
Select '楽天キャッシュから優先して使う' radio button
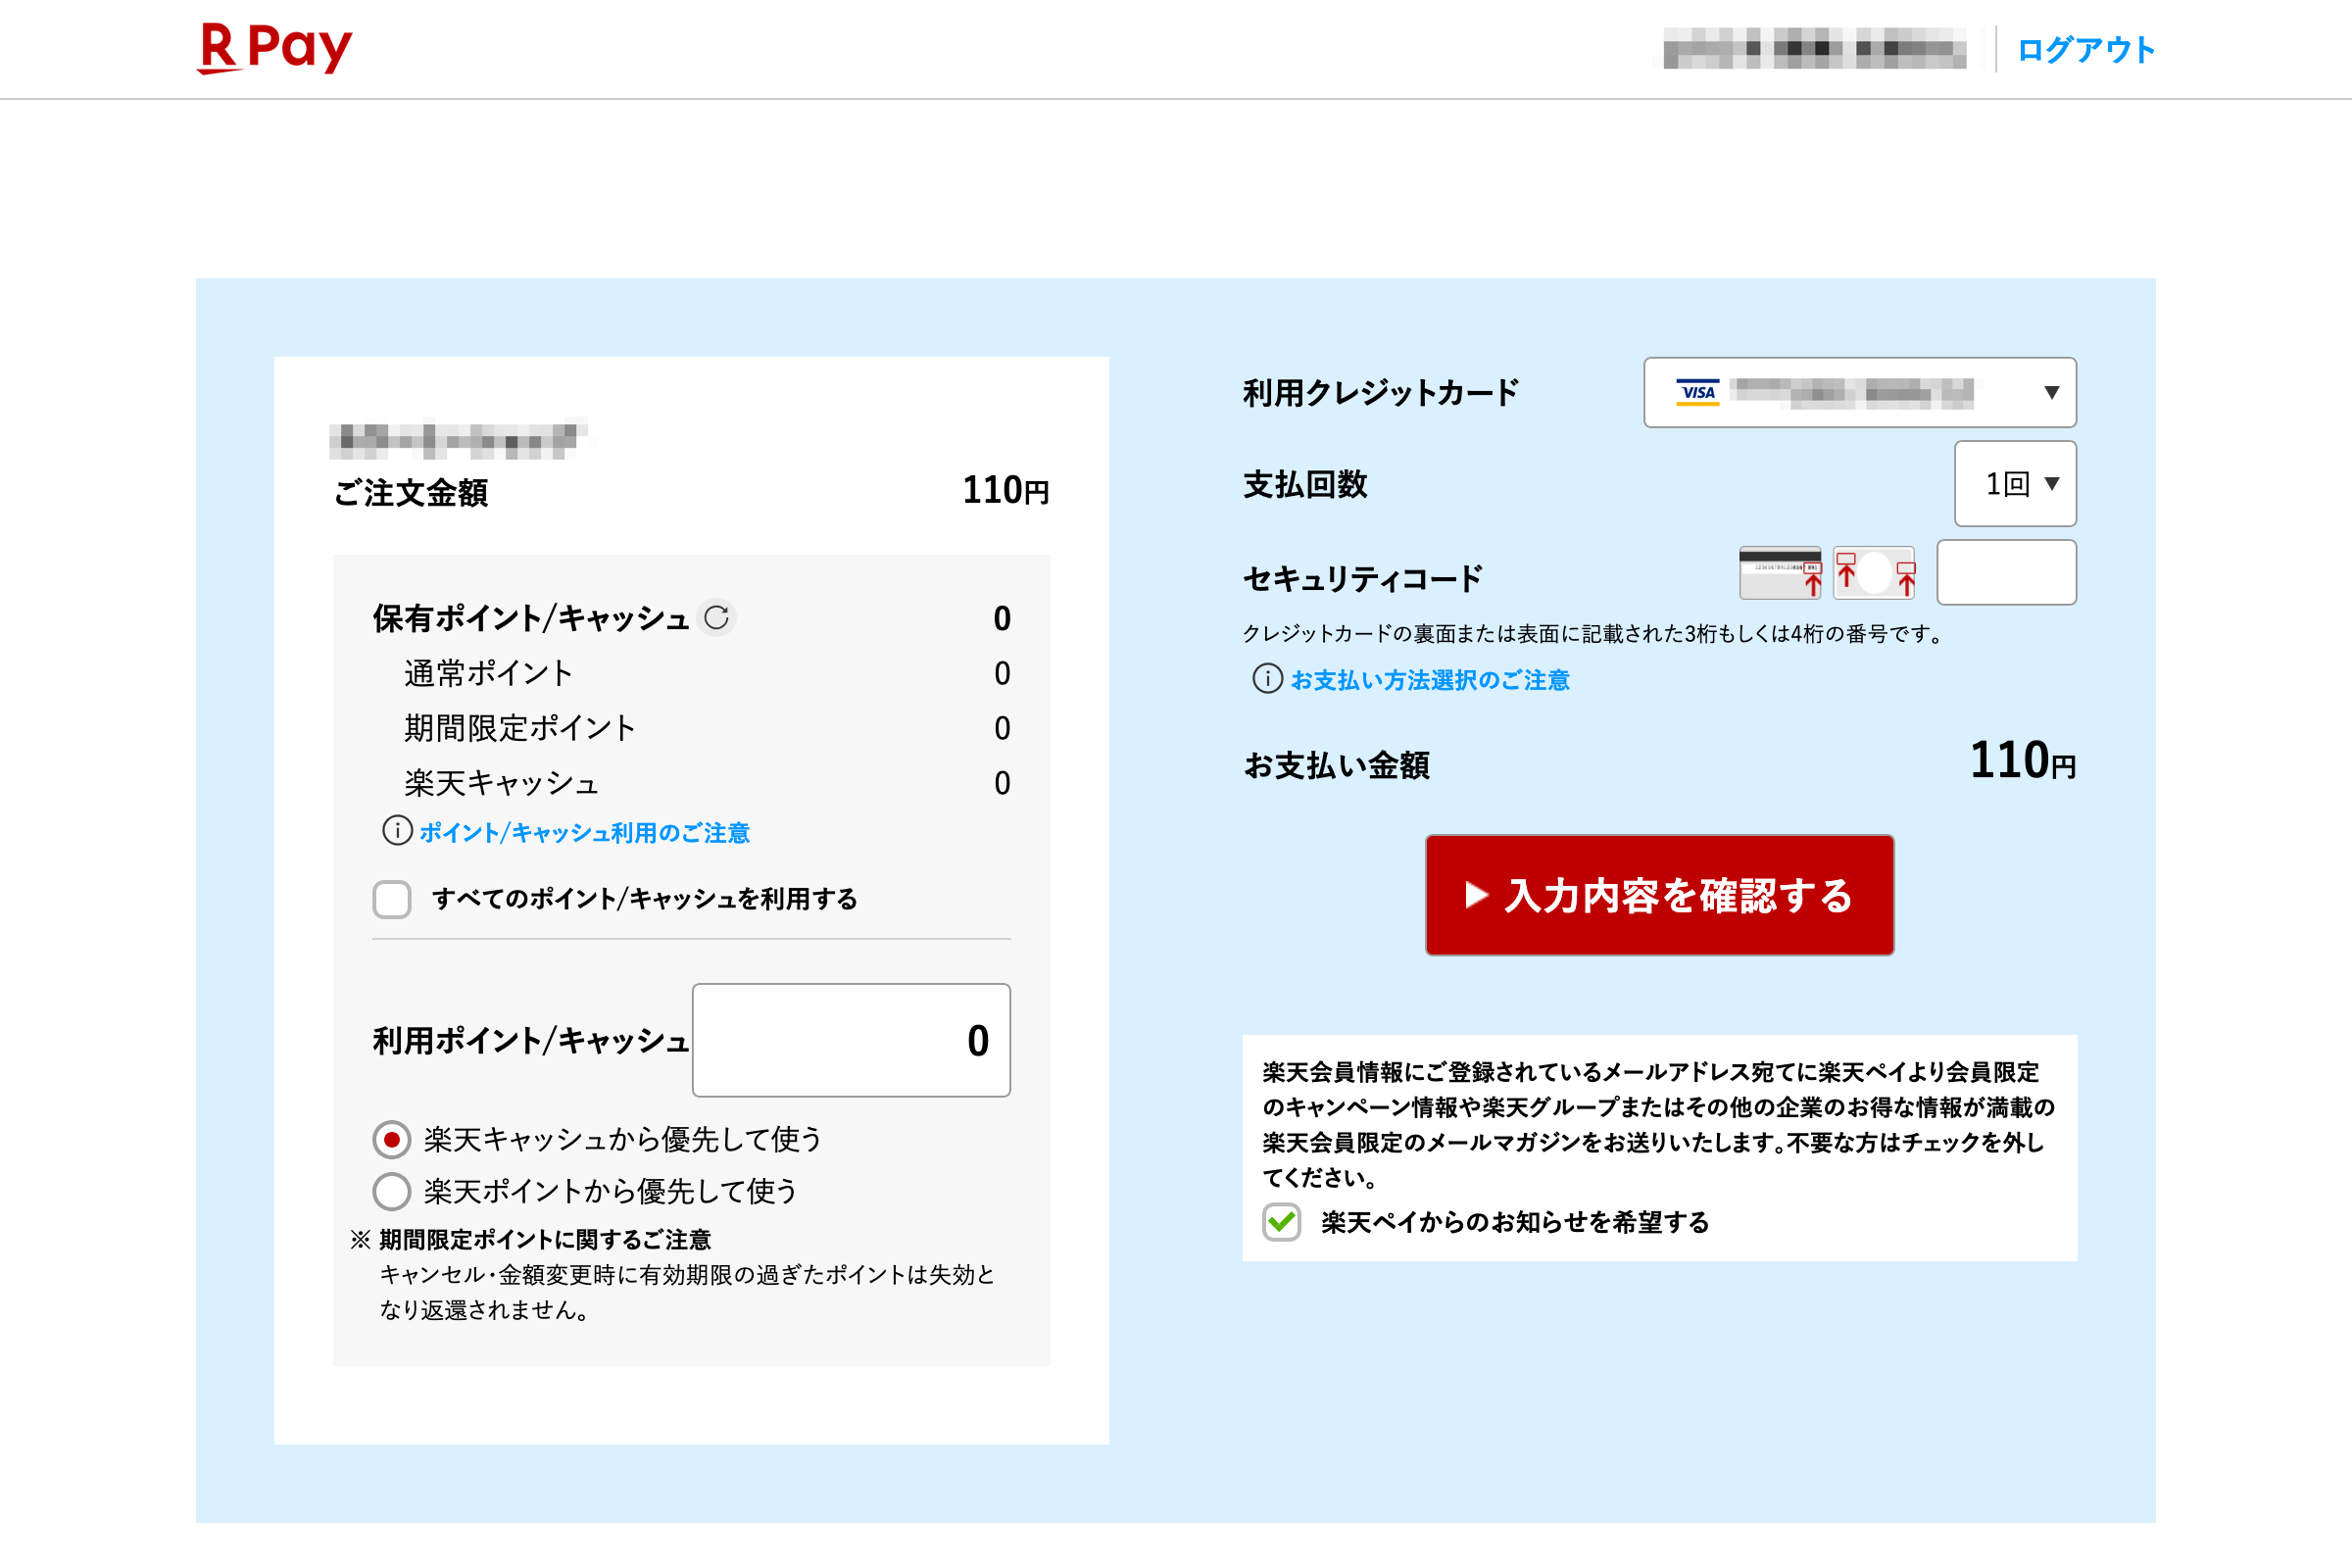click(392, 1139)
